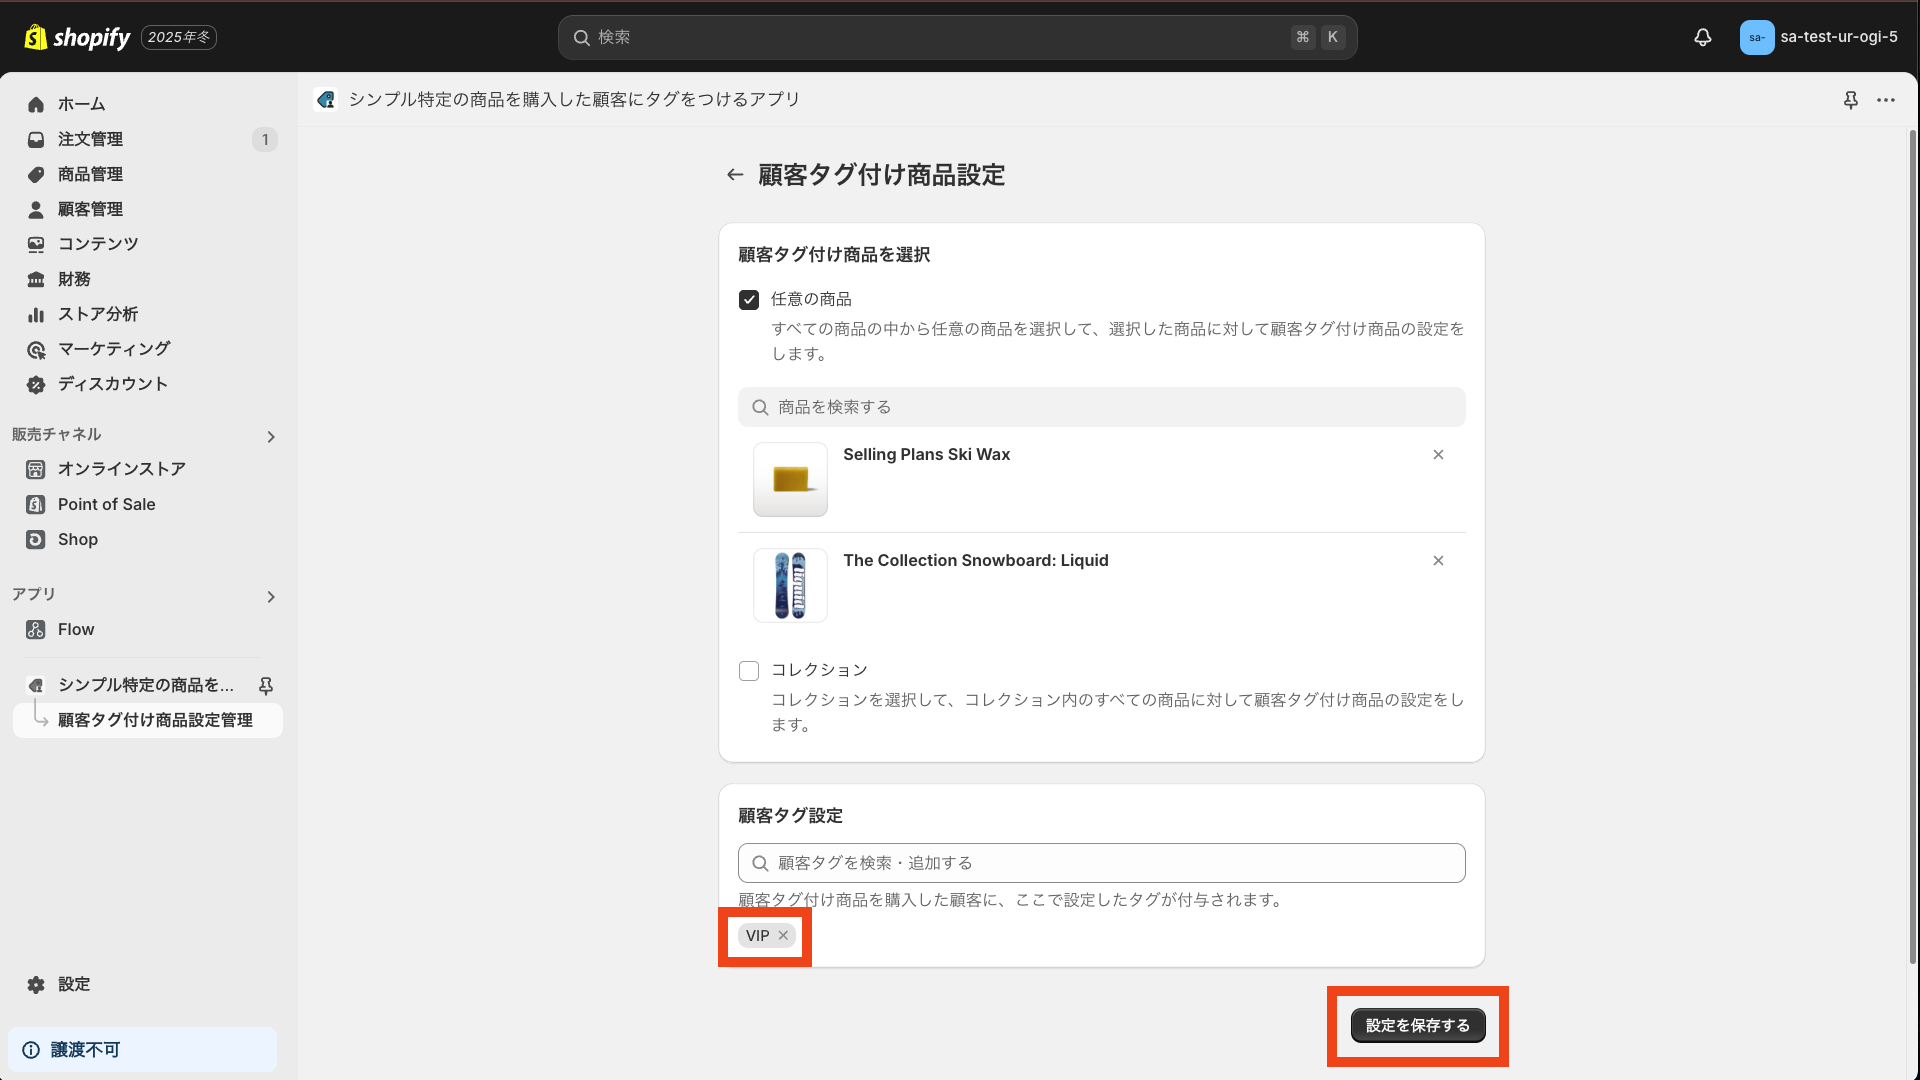Enable the コレクション checkbox

click(748, 670)
